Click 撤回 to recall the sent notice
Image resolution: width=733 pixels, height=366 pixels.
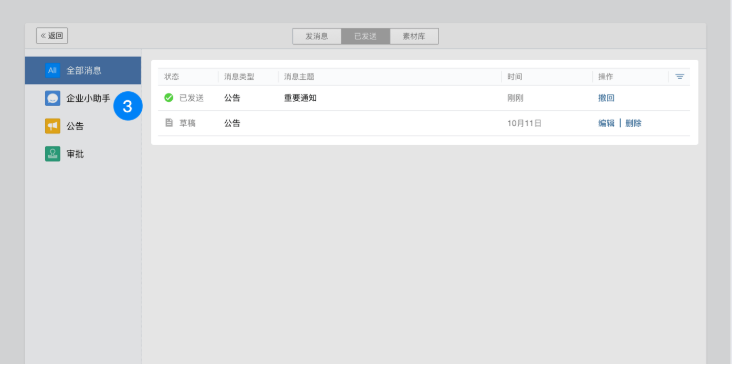[606, 98]
